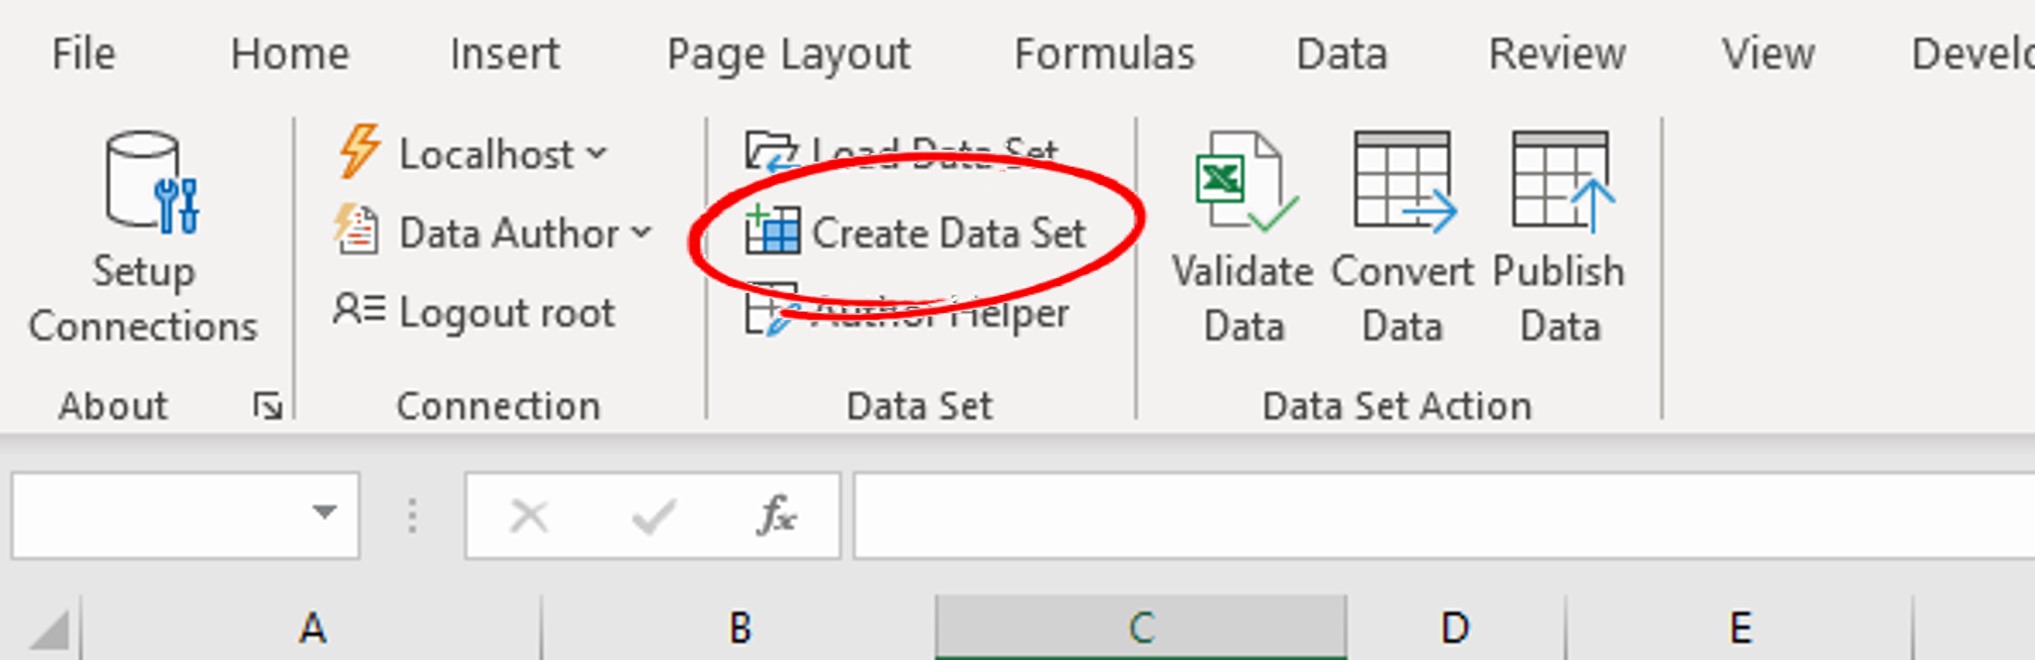Screen dimensions: 2035x660
Task: Expand the Data Author dropdown
Action: coord(641,233)
